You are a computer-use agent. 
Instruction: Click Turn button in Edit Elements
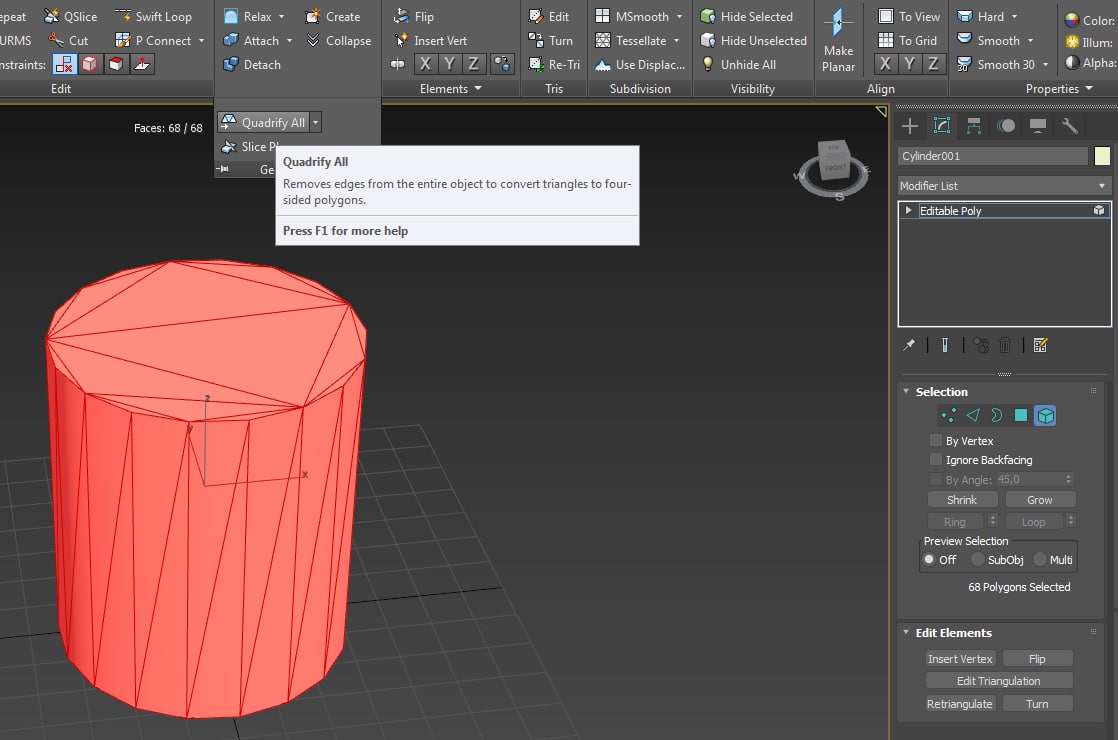click(x=1037, y=704)
